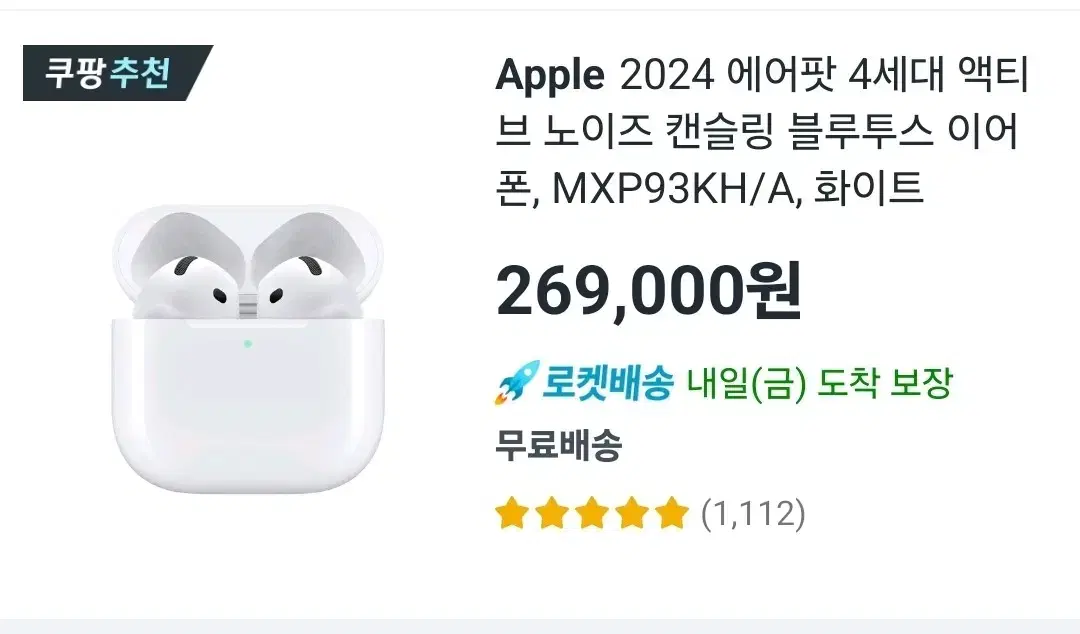
Task: Click the 쿠팡추천 badge
Action: (x=118, y=73)
